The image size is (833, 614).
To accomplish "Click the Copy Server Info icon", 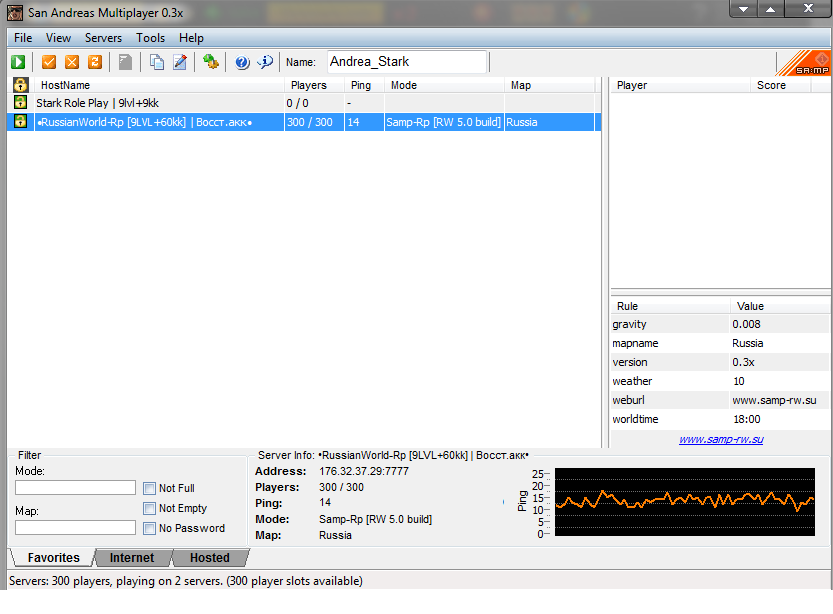I will 156,62.
